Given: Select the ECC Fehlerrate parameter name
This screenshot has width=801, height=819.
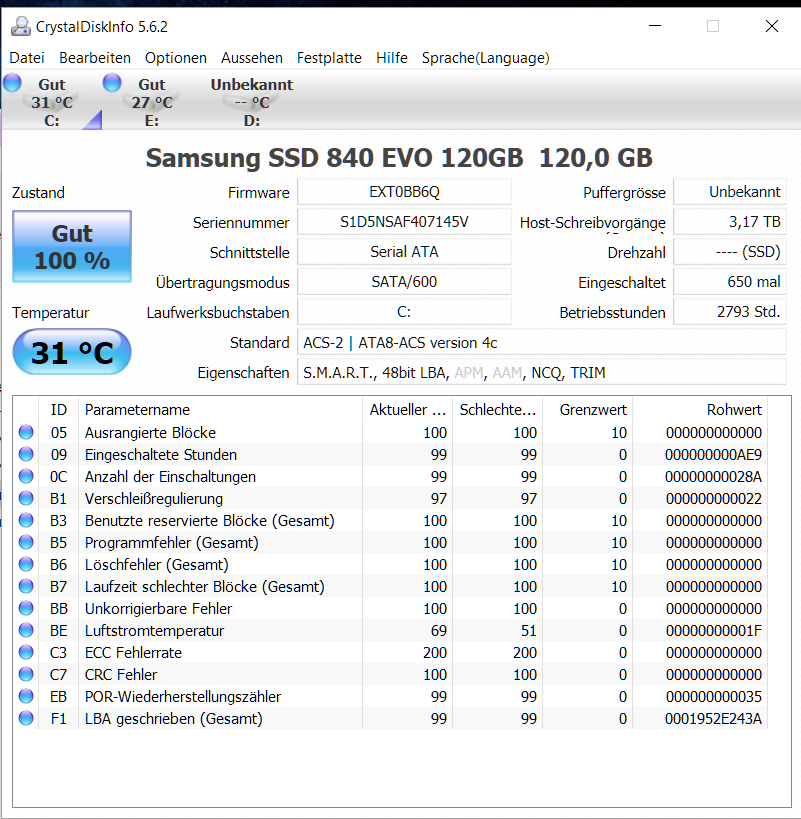Looking at the screenshot, I should click(133, 652).
